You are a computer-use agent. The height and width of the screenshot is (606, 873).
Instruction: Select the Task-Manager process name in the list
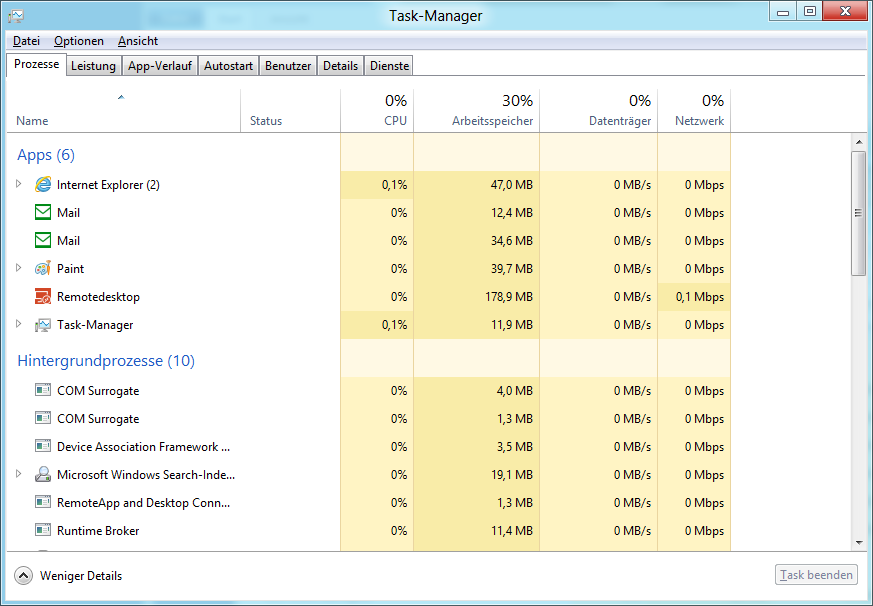[95, 325]
